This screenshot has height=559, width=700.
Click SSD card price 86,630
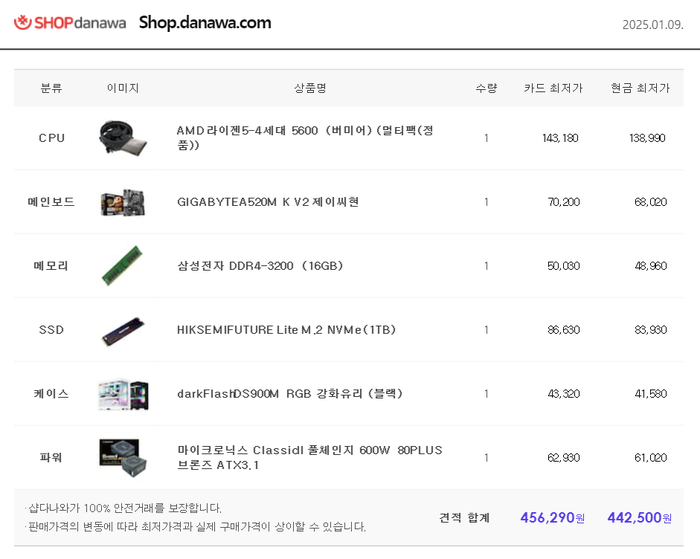(564, 330)
